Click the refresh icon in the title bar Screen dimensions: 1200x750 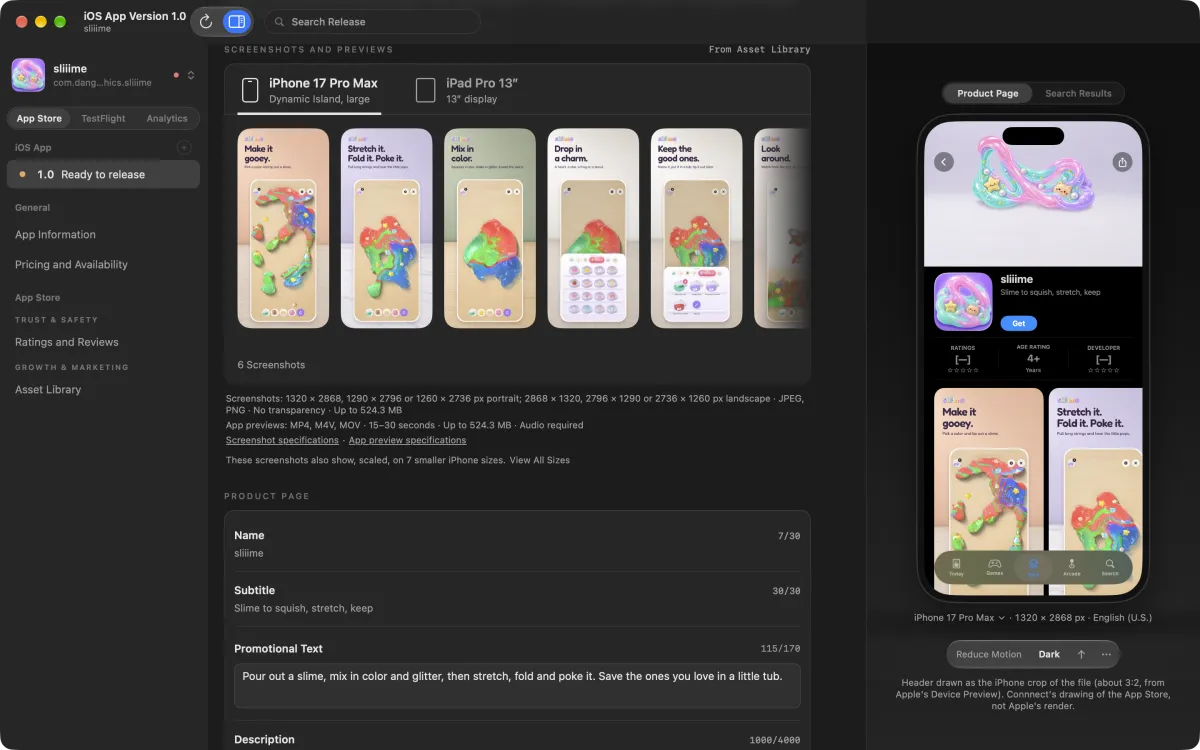[207, 21]
